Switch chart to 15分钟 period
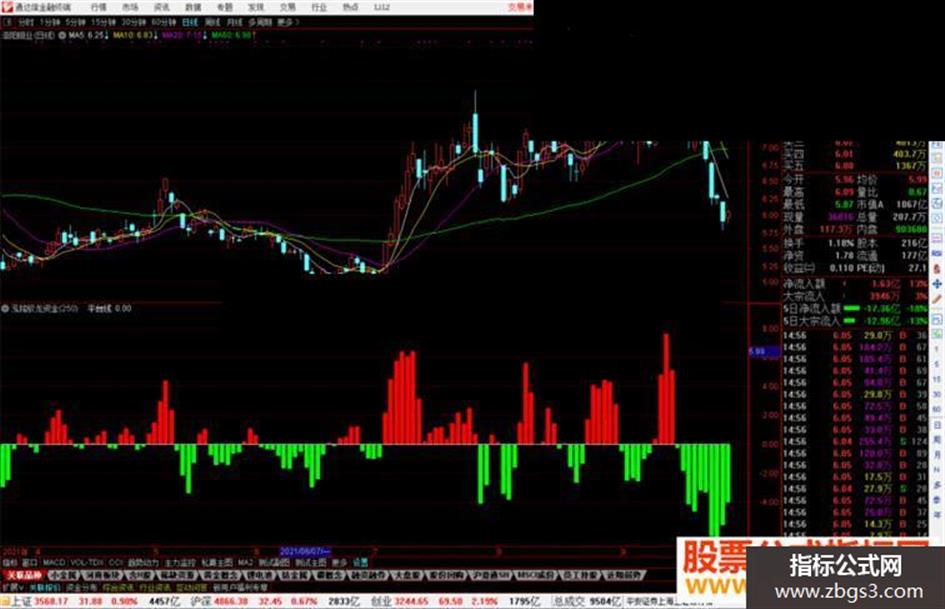The height and width of the screenshot is (609, 945). pyautogui.click(x=103, y=22)
